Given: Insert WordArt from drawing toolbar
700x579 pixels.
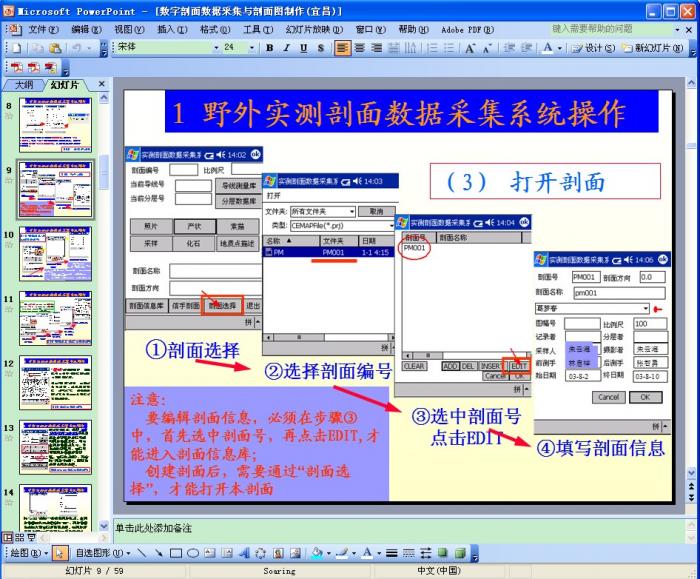Looking at the screenshot, I should [x=243, y=552].
